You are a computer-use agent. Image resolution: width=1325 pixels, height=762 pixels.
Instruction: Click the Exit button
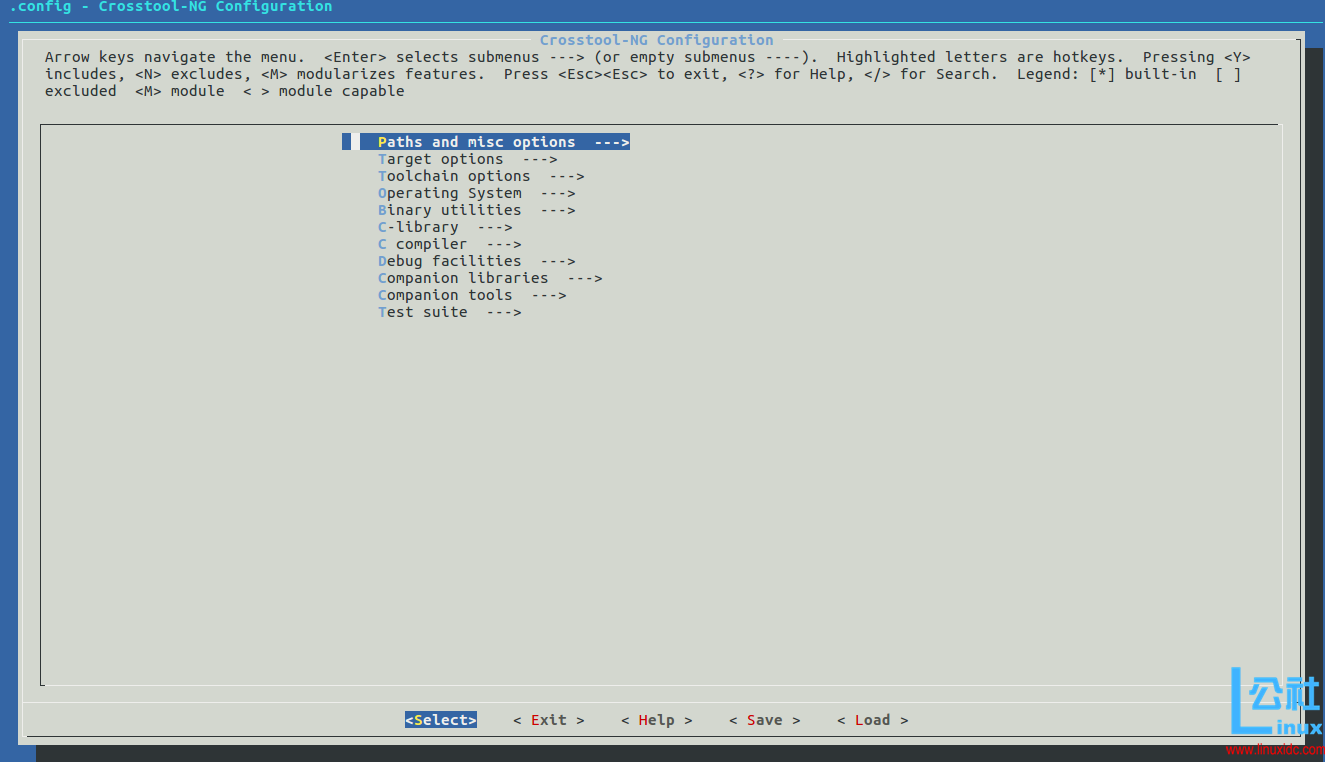click(549, 720)
